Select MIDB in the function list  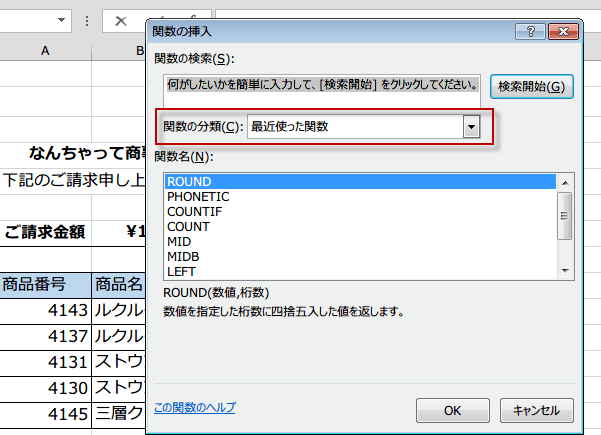point(360,256)
